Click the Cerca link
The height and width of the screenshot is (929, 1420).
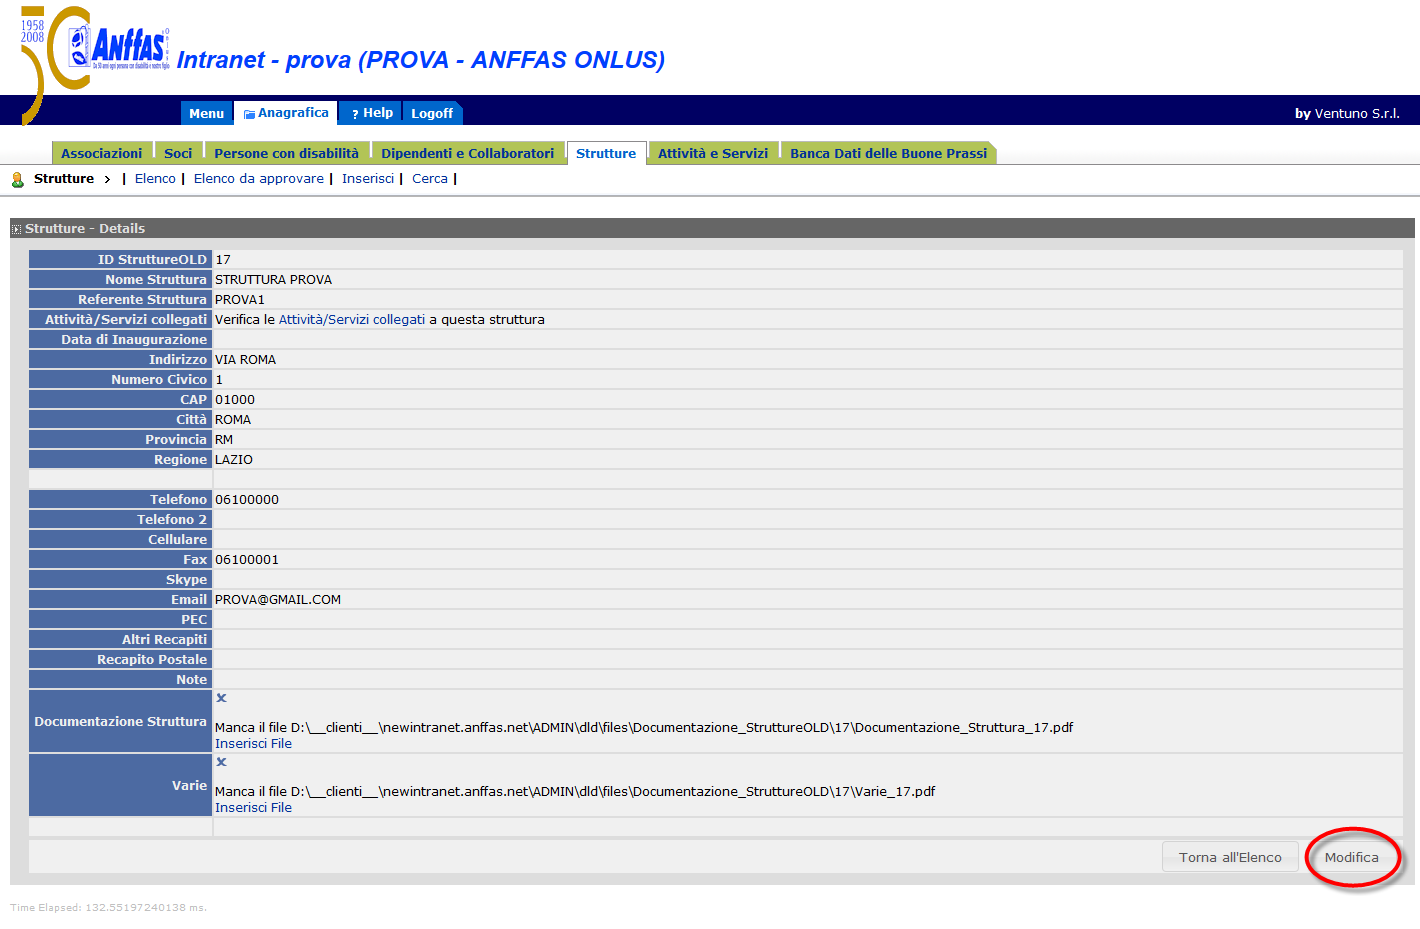[430, 179]
